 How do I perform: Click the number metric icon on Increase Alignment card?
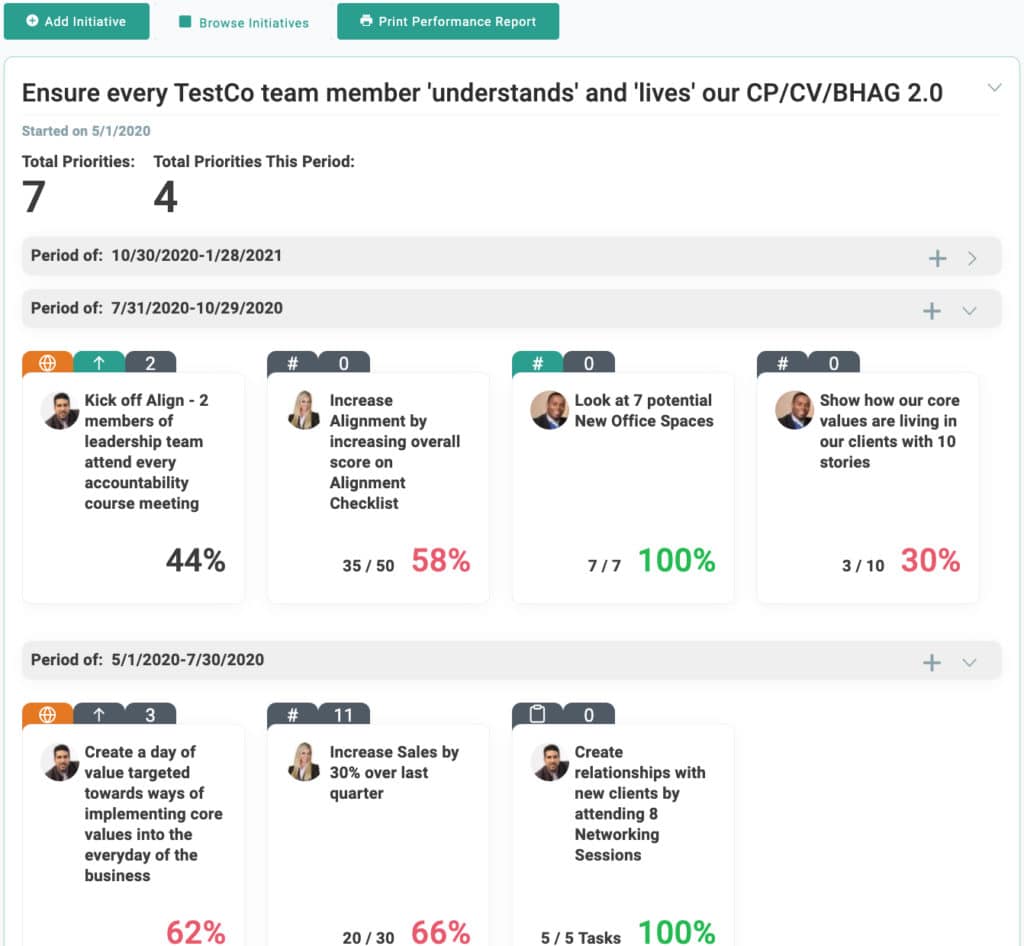click(x=291, y=363)
